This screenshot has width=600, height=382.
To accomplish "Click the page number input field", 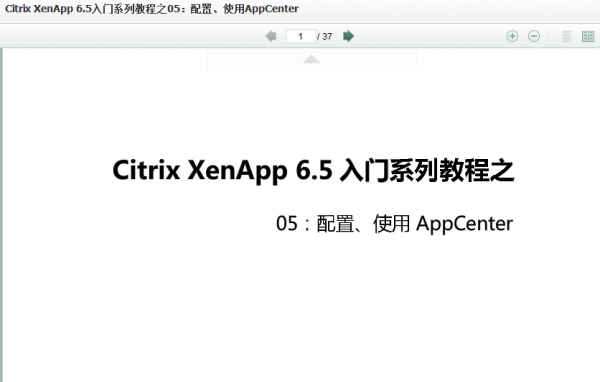I will pos(301,36).
